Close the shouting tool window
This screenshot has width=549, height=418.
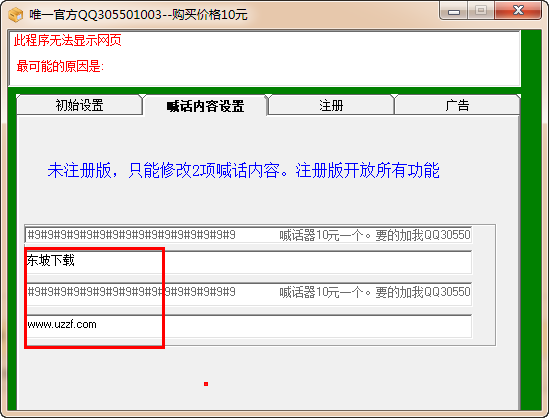(x=518, y=11)
